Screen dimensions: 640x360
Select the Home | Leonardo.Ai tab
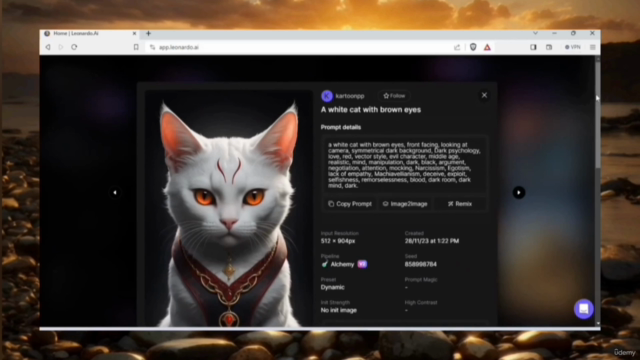coord(90,33)
